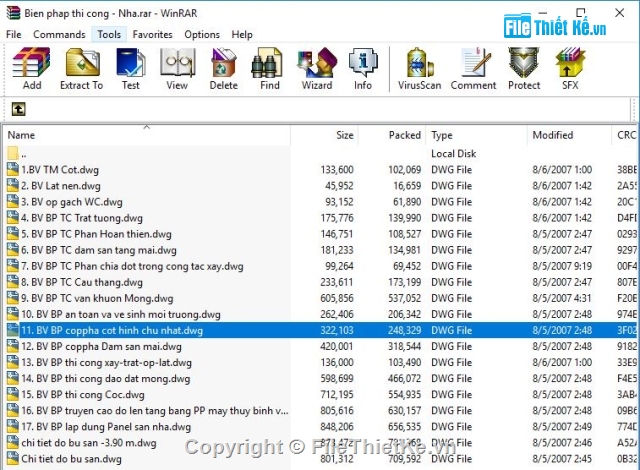Close the WinRAR window
The image size is (640, 470).
620,13
